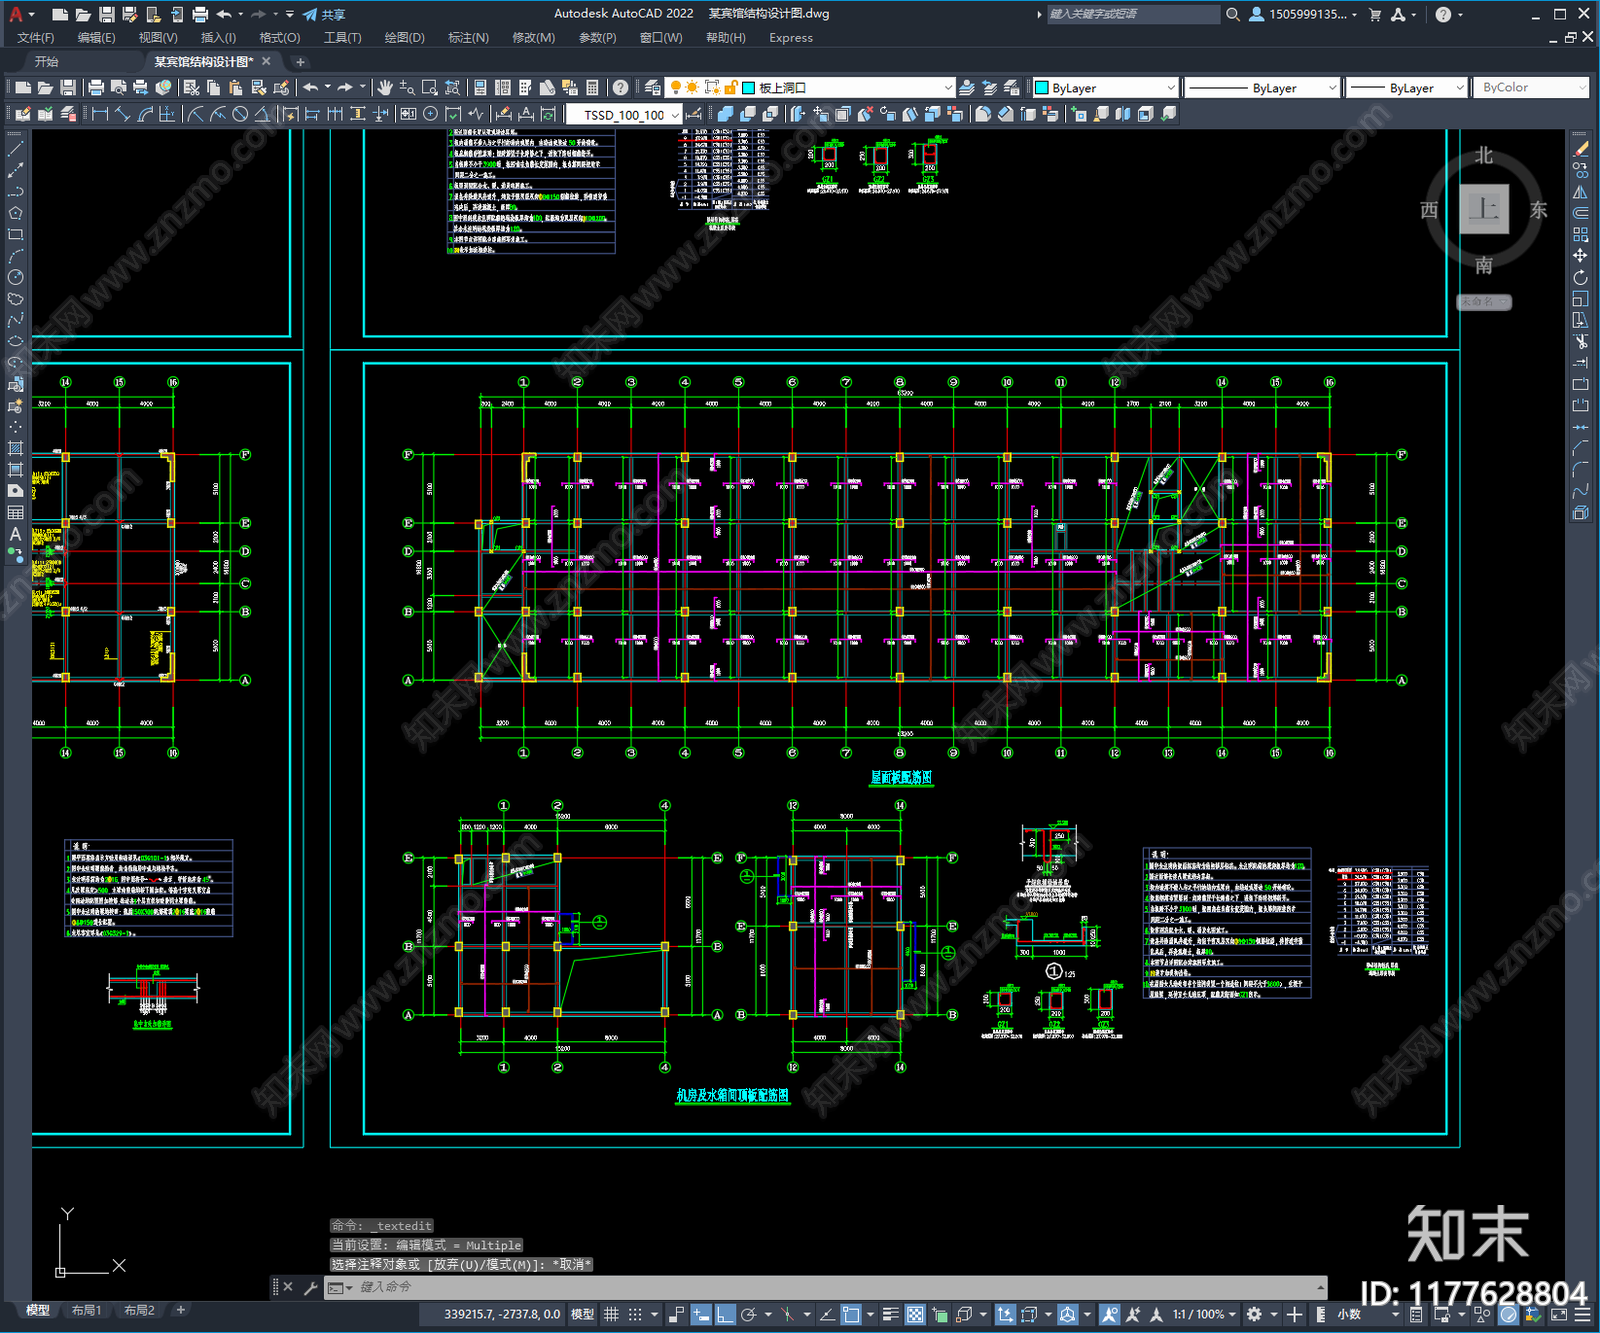Viewport: 1600px width, 1333px height.
Task: Toggle the 模型 model space button
Action: [x=582, y=1314]
